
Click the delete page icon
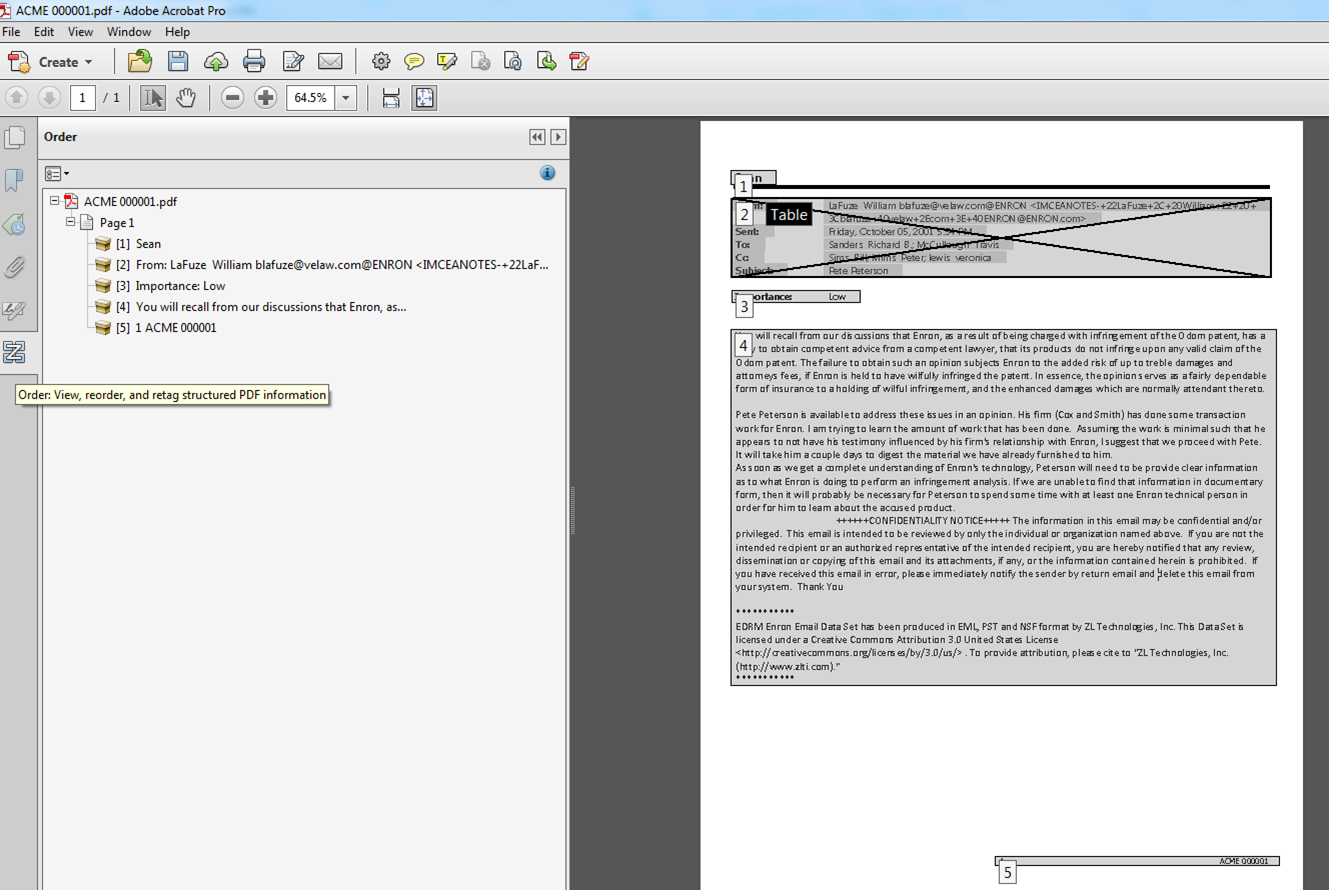480,62
